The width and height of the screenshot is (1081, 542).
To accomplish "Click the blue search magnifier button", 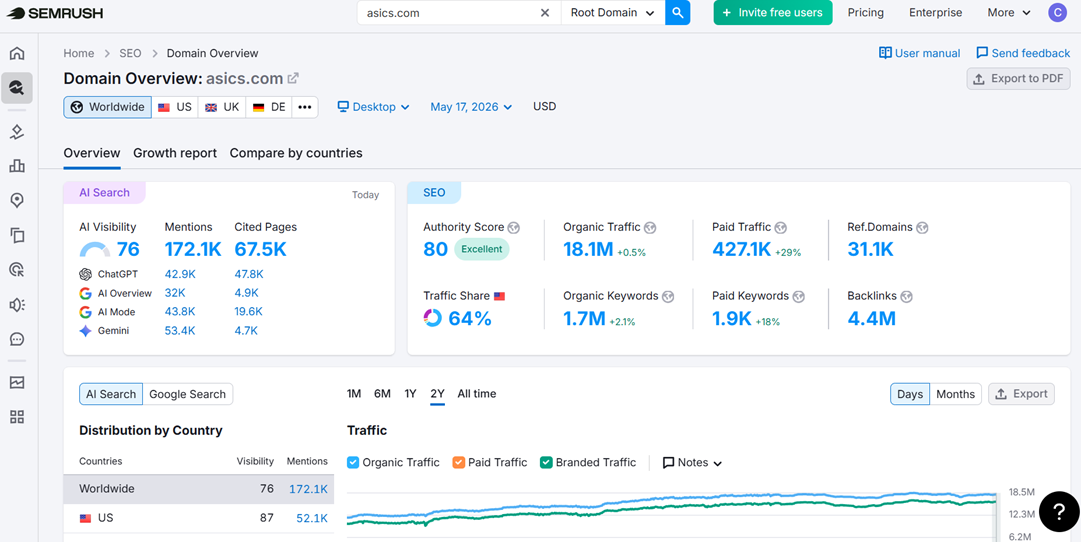I will coord(678,12).
